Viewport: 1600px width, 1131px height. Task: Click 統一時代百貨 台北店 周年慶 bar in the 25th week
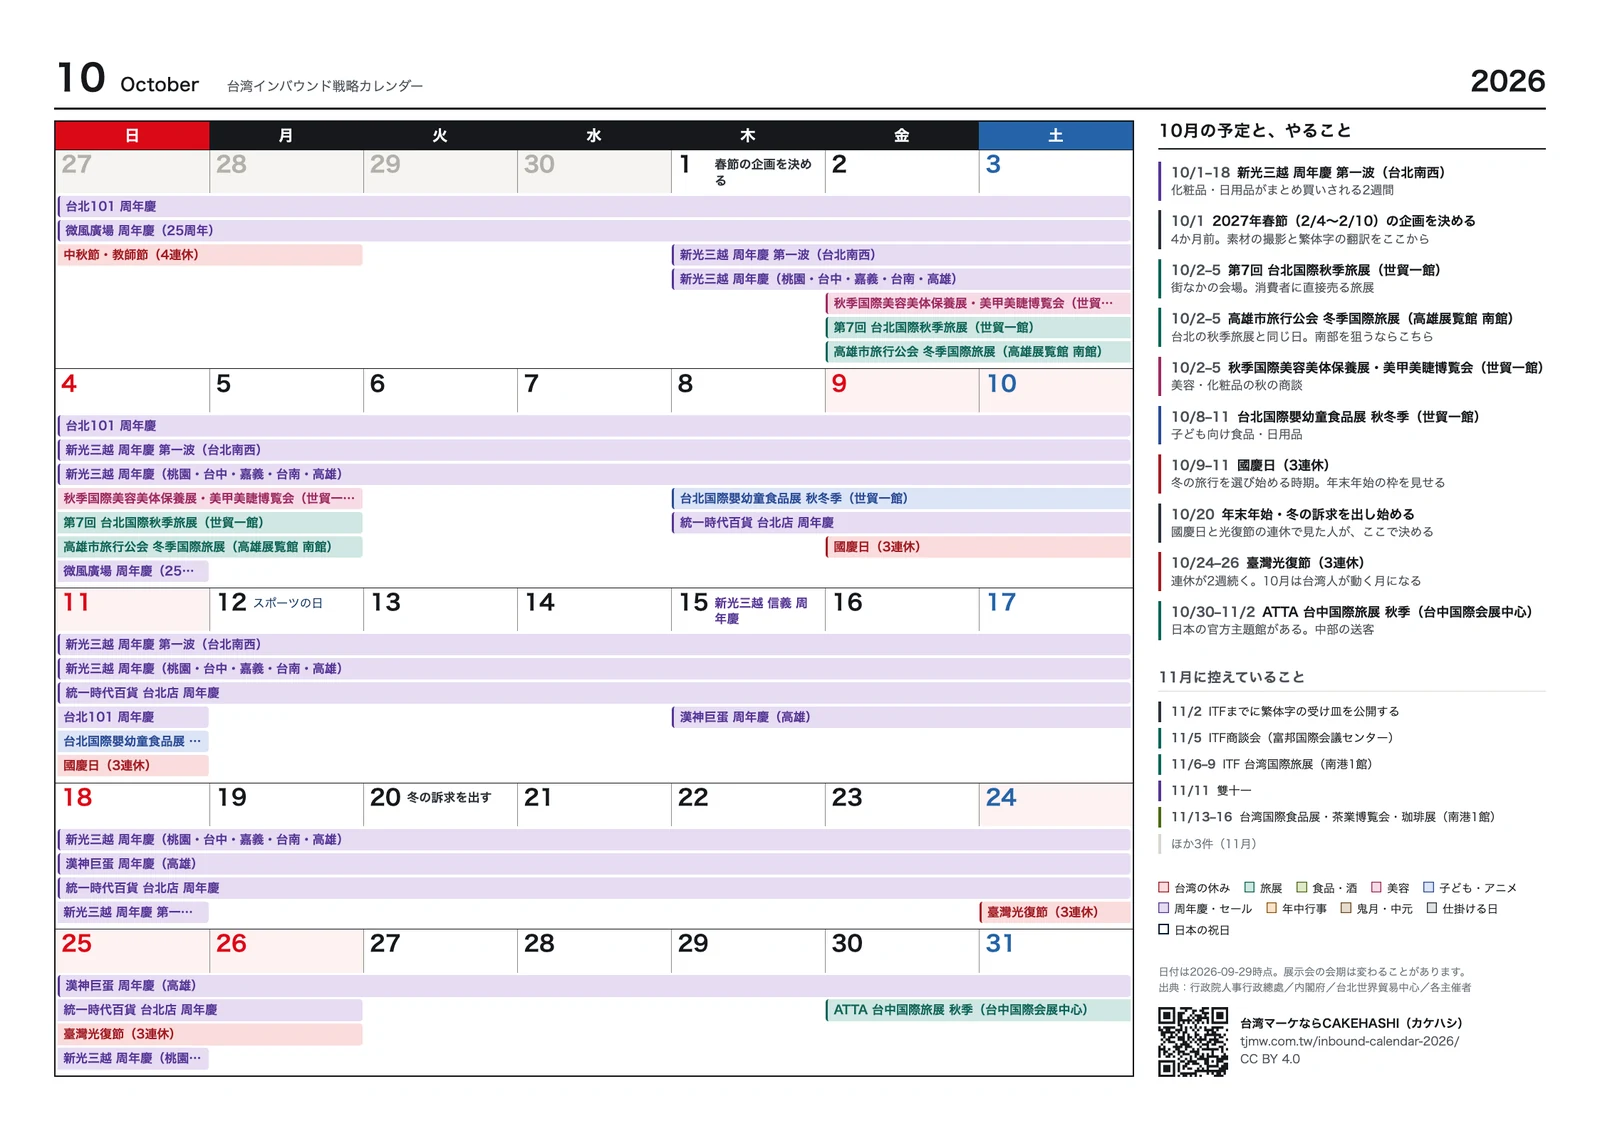pos(209,1010)
